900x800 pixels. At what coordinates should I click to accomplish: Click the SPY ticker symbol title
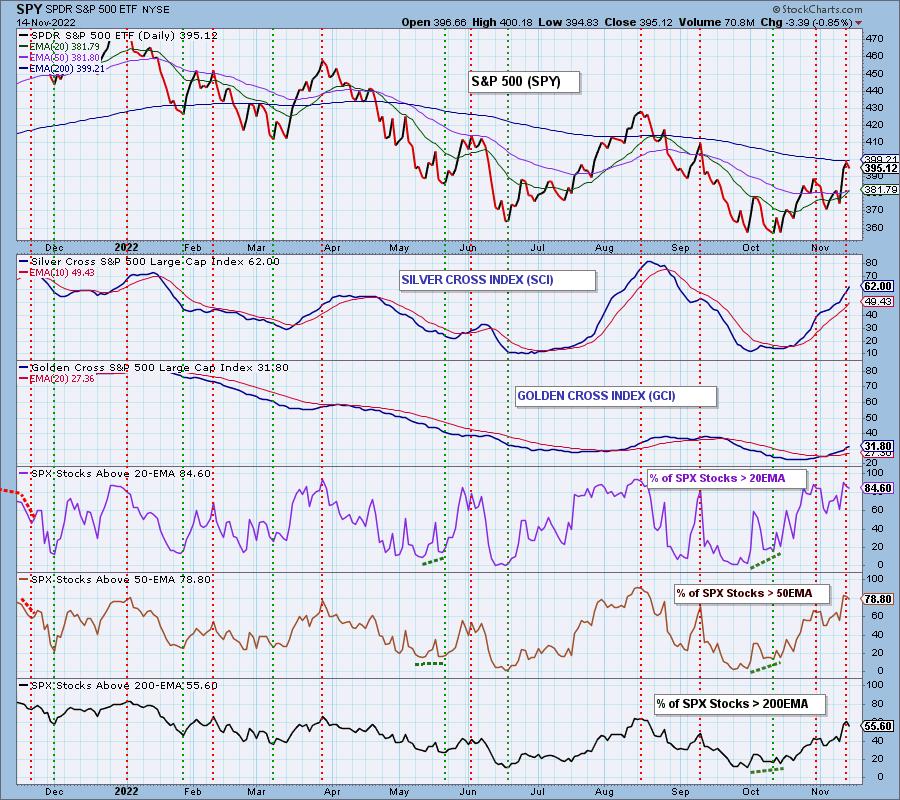(x=29, y=10)
